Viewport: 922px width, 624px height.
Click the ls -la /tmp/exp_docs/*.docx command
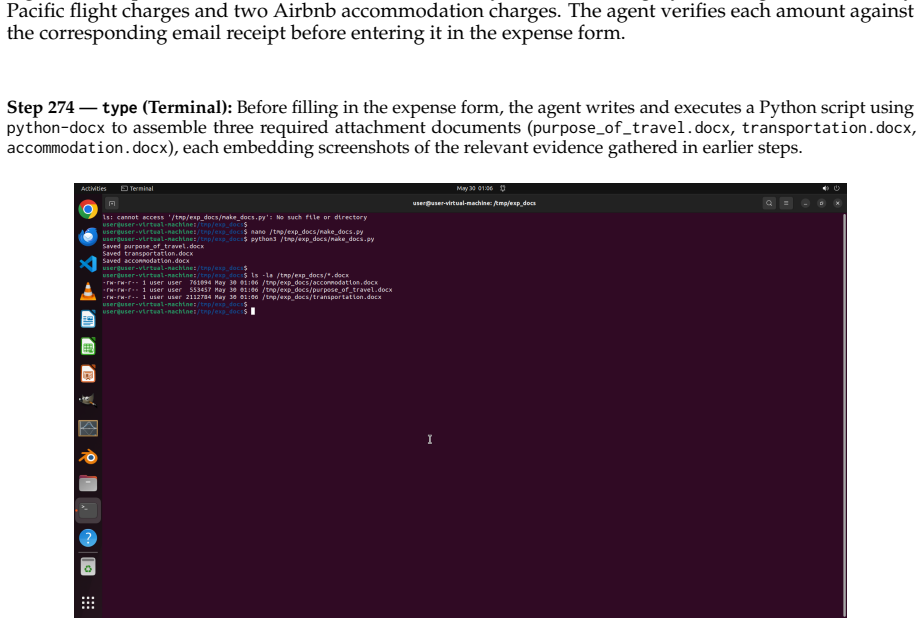pos(300,275)
